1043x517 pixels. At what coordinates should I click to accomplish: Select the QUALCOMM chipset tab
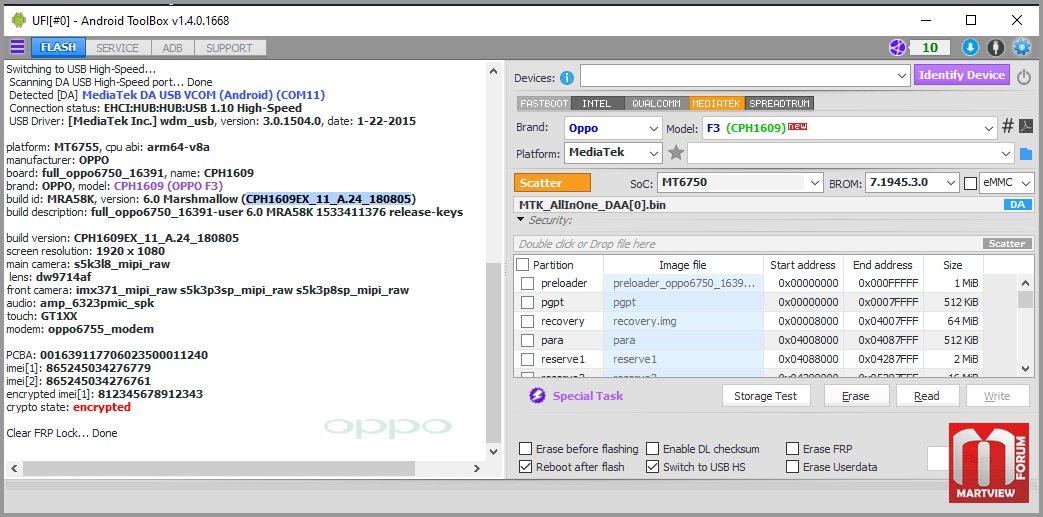tap(657, 104)
